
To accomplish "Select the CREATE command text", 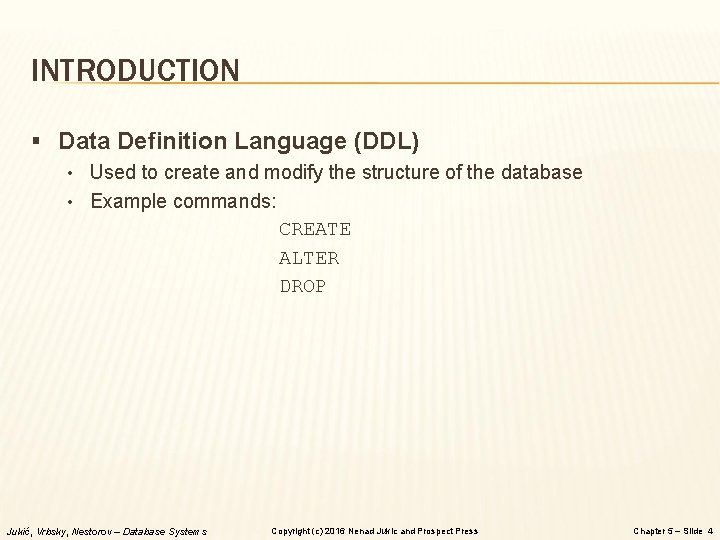I will [x=315, y=229].
